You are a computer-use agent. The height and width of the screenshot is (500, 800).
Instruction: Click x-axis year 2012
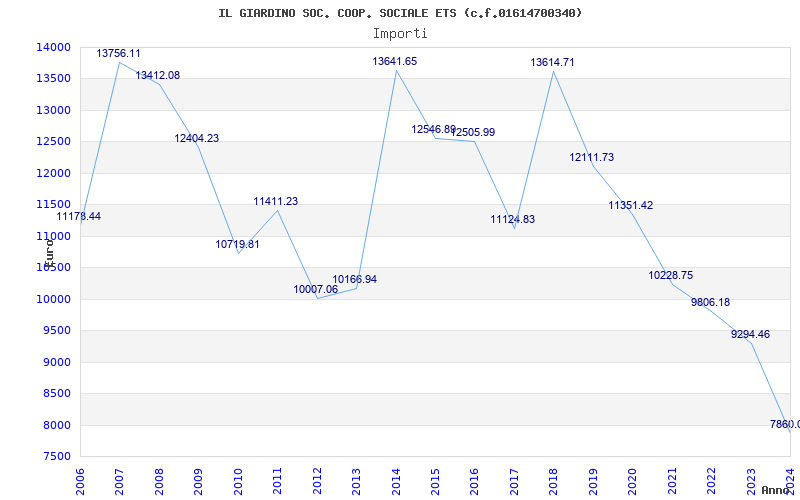point(317,481)
